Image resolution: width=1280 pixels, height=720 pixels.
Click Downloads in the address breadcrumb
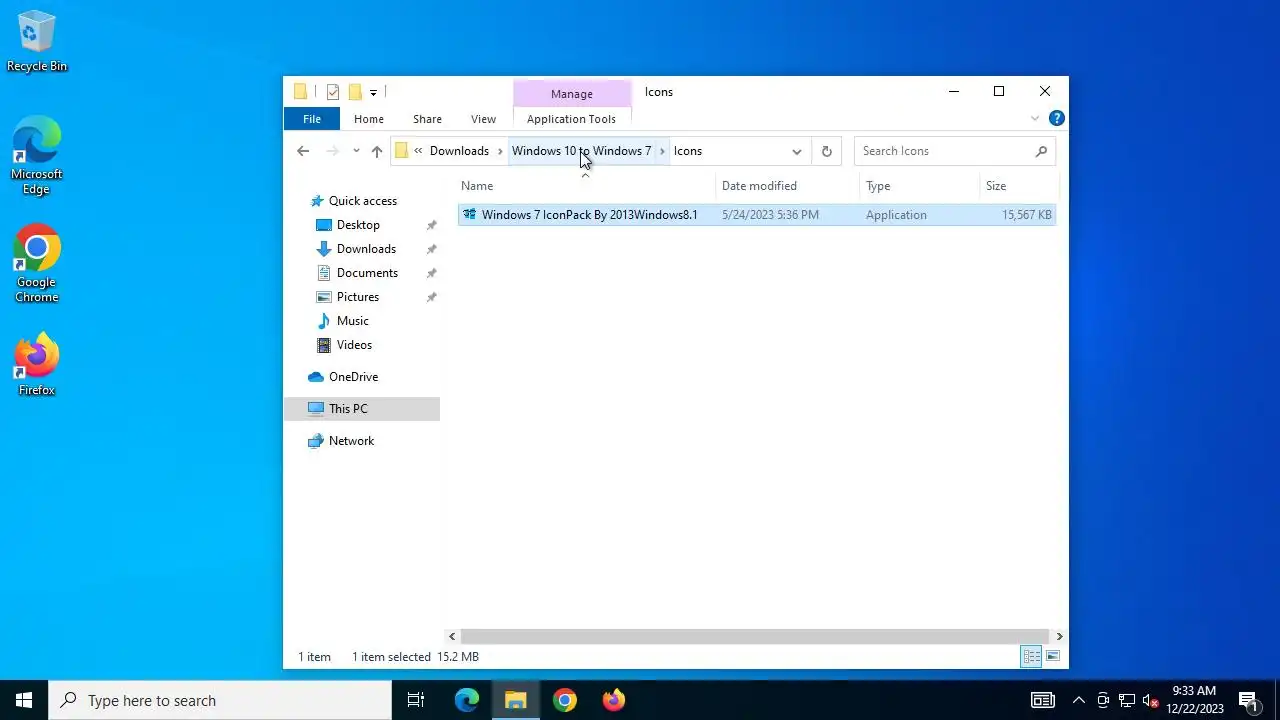[459, 151]
